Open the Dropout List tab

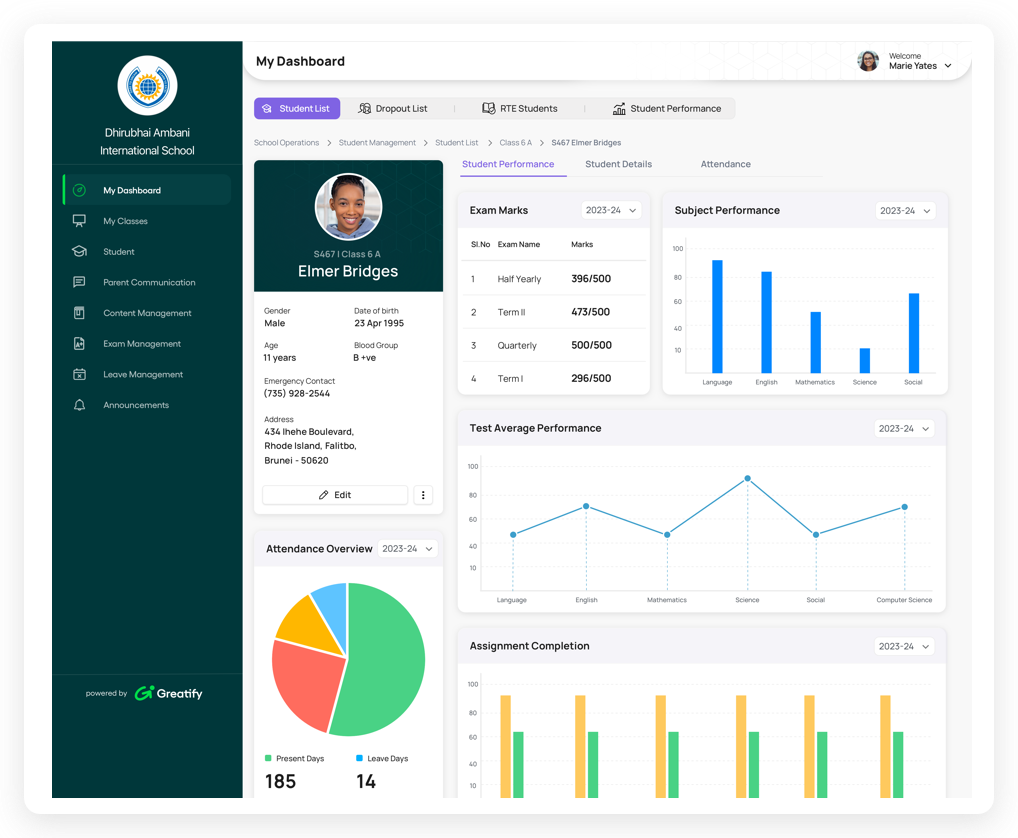(393, 109)
